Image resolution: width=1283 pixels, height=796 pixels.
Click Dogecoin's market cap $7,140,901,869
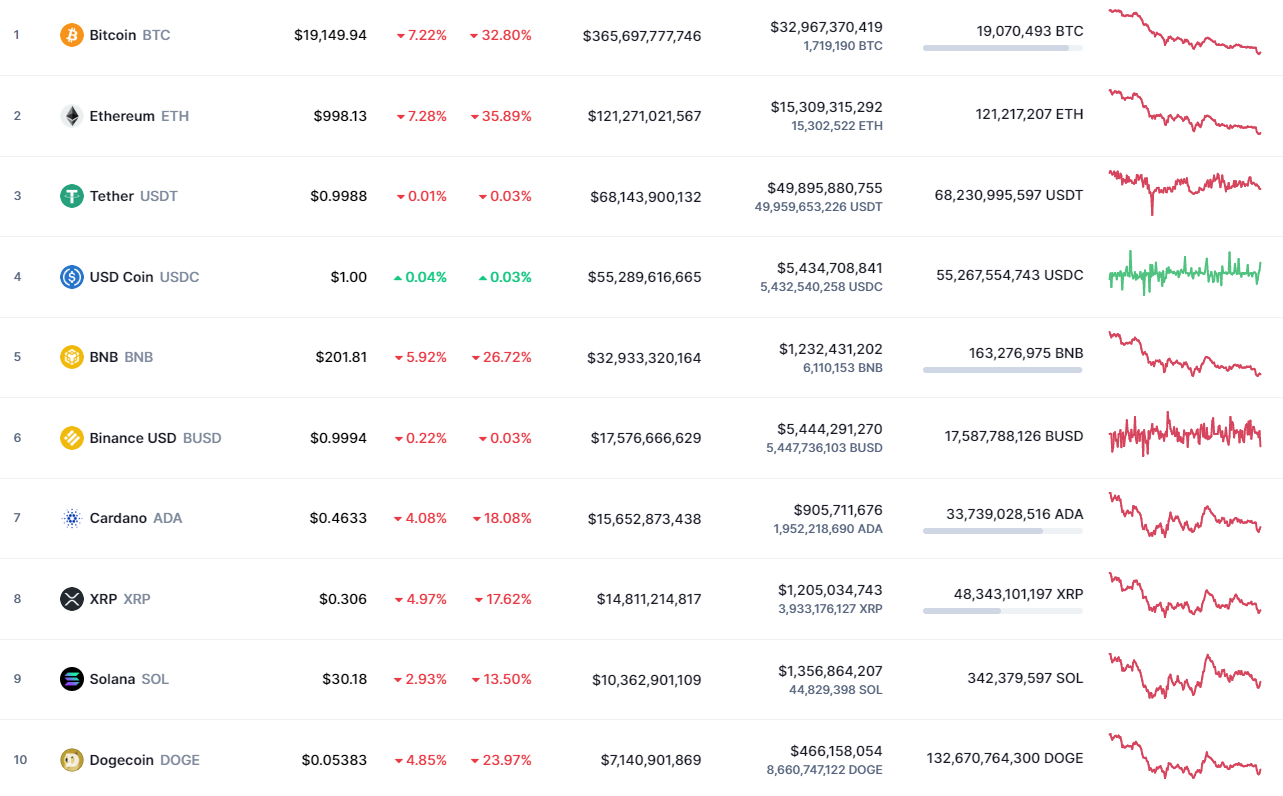pos(649,760)
